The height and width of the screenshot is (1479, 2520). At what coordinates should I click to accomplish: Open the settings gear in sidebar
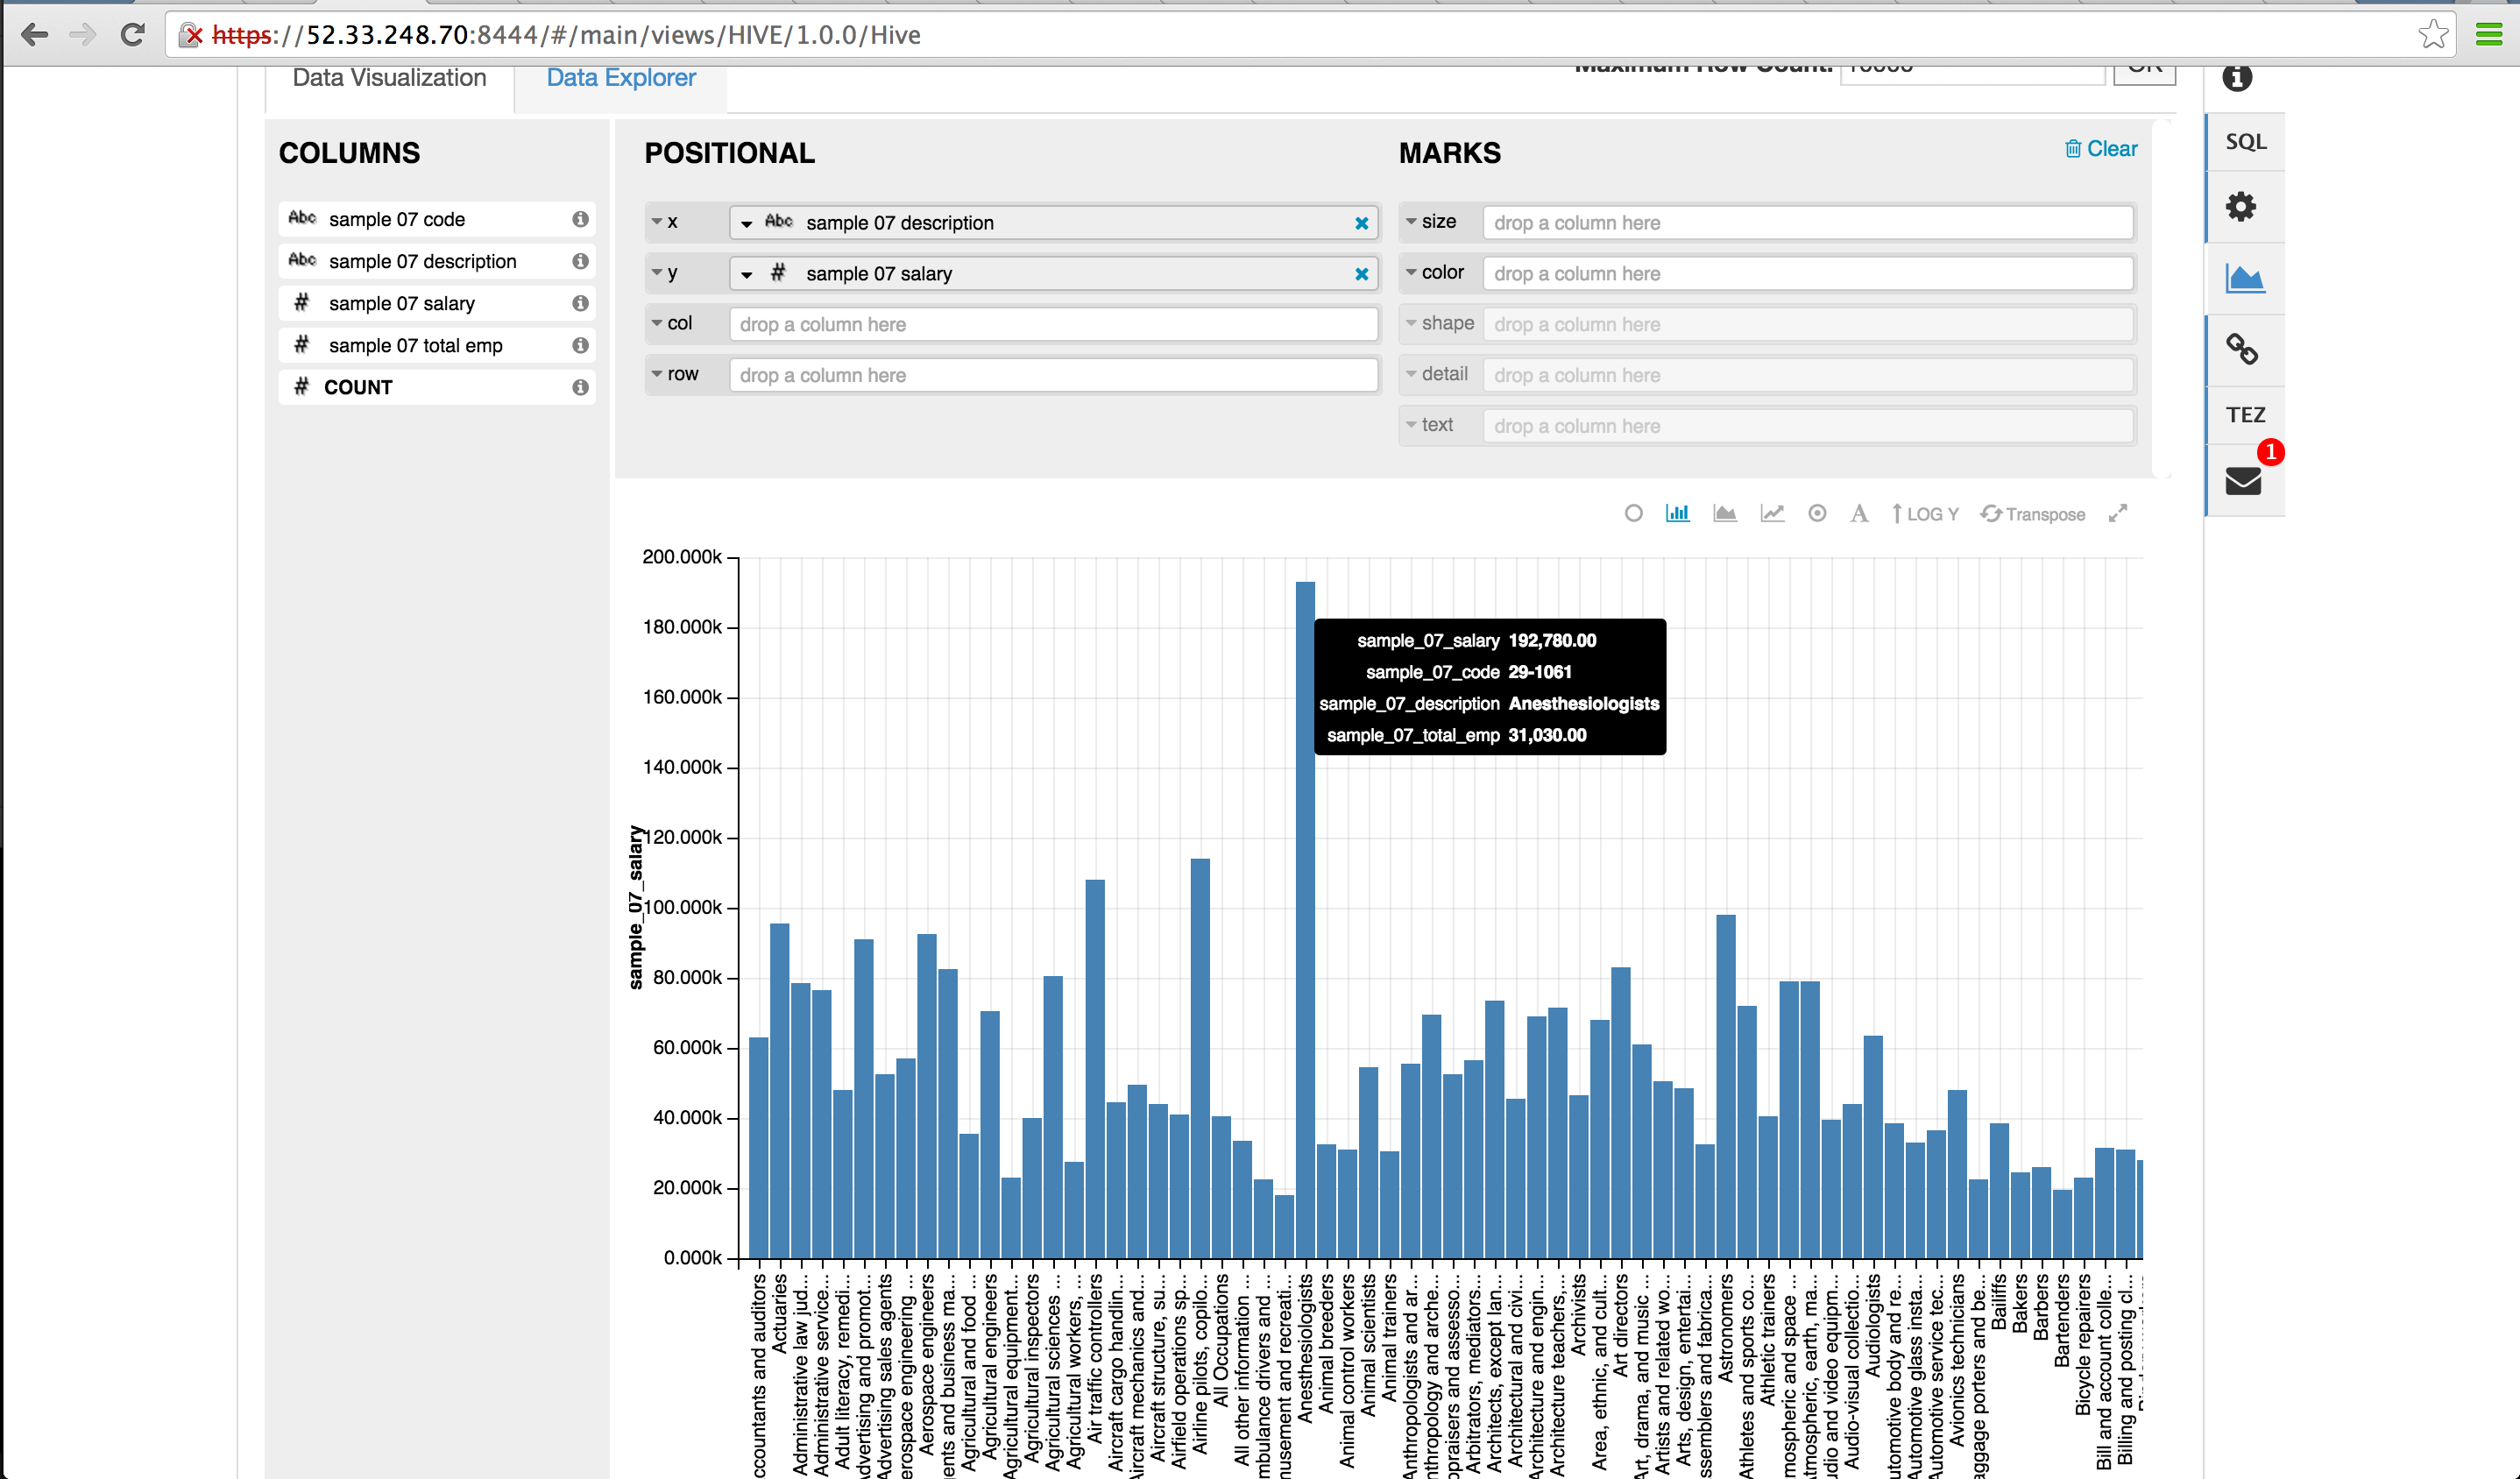pyautogui.click(x=2240, y=207)
